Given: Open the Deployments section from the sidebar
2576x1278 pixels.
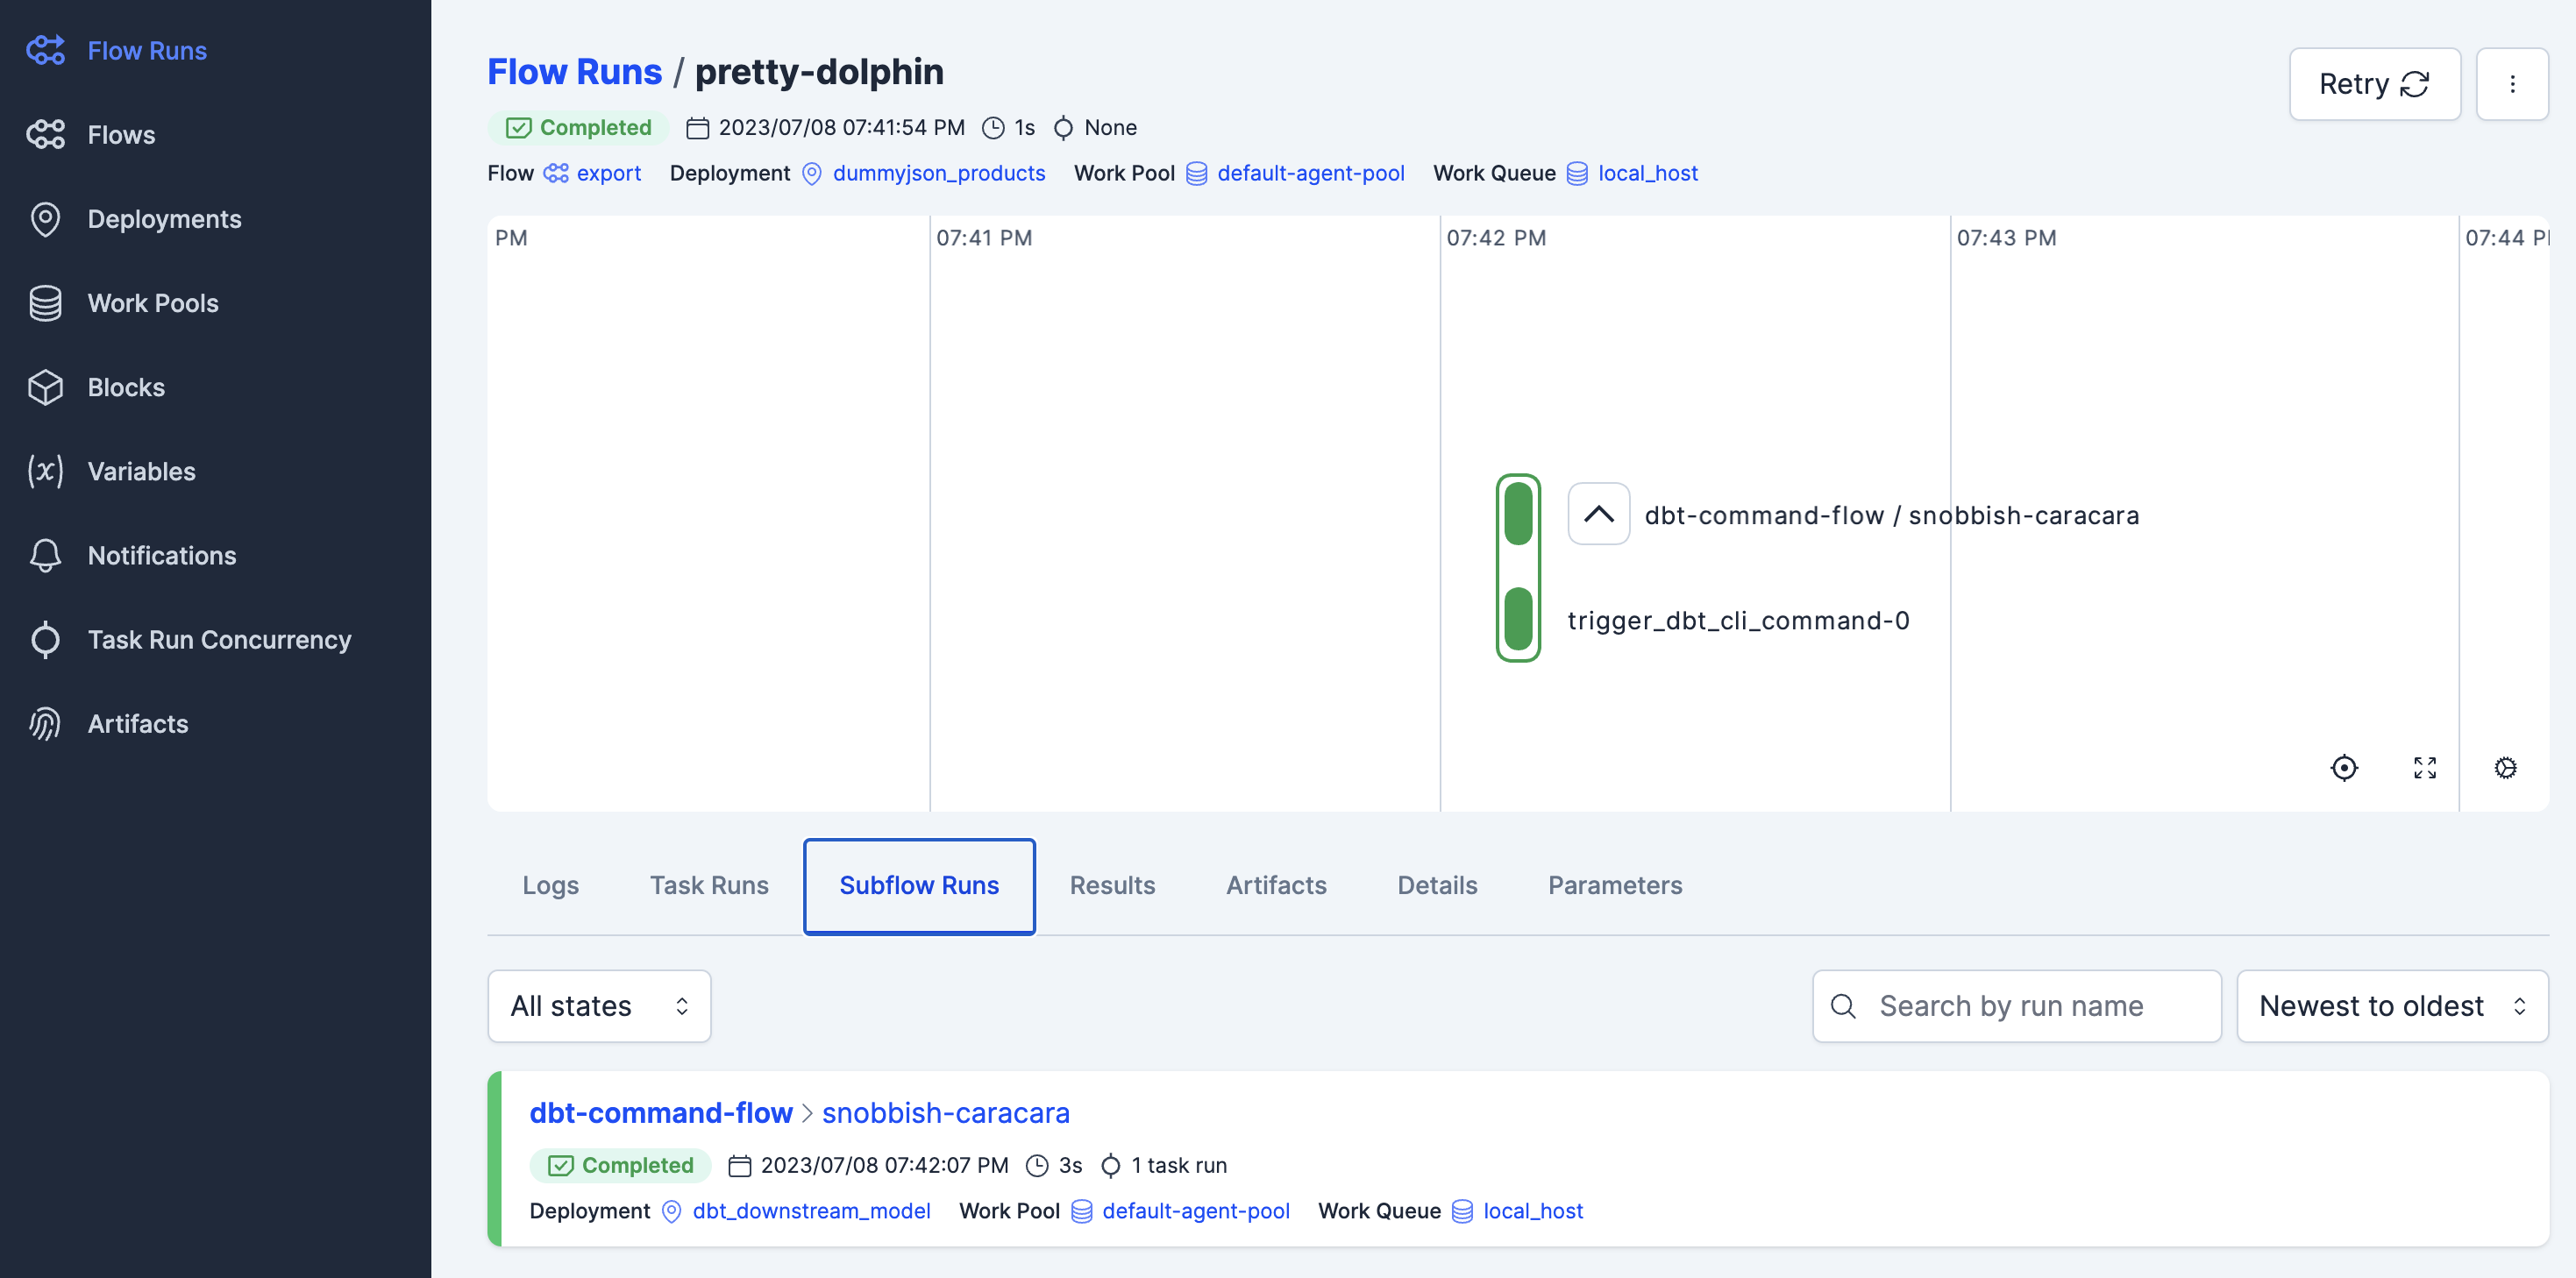Looking at the screenshot, I should (x=164, y=219).
